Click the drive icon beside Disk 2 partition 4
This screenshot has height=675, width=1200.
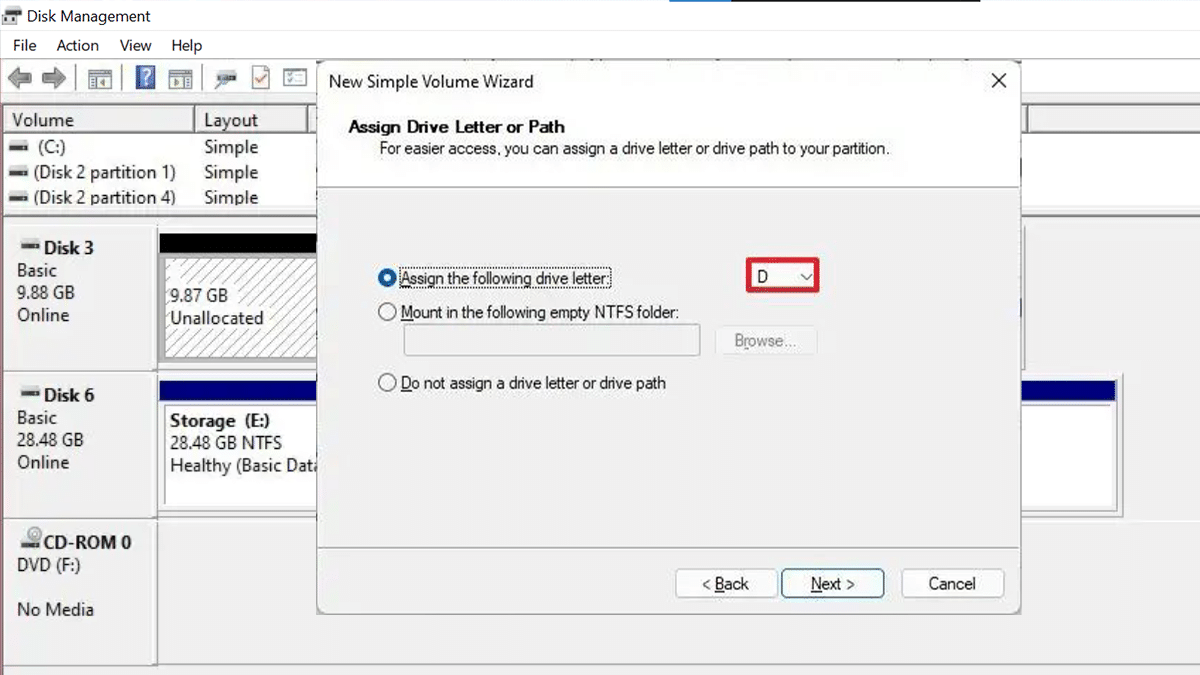[x=19, y=198]
